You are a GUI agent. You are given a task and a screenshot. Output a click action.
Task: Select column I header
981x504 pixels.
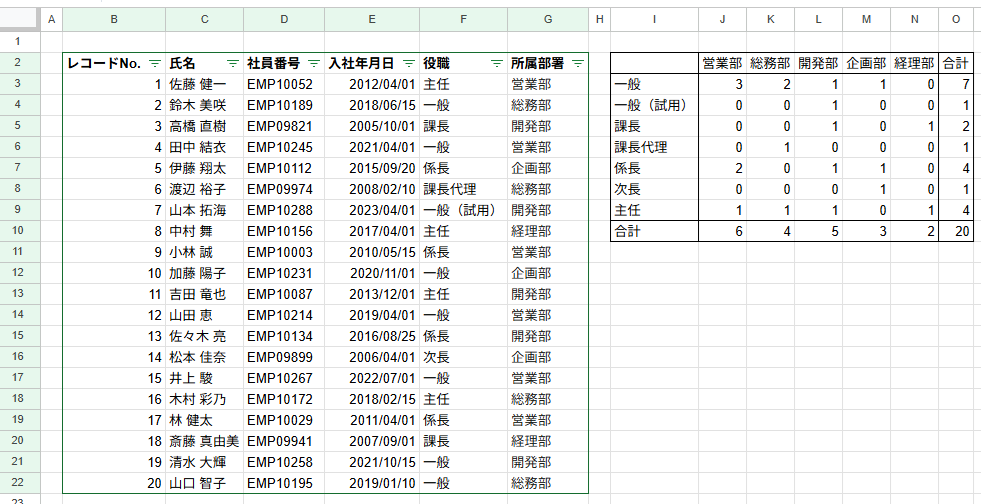coord(654,19)
